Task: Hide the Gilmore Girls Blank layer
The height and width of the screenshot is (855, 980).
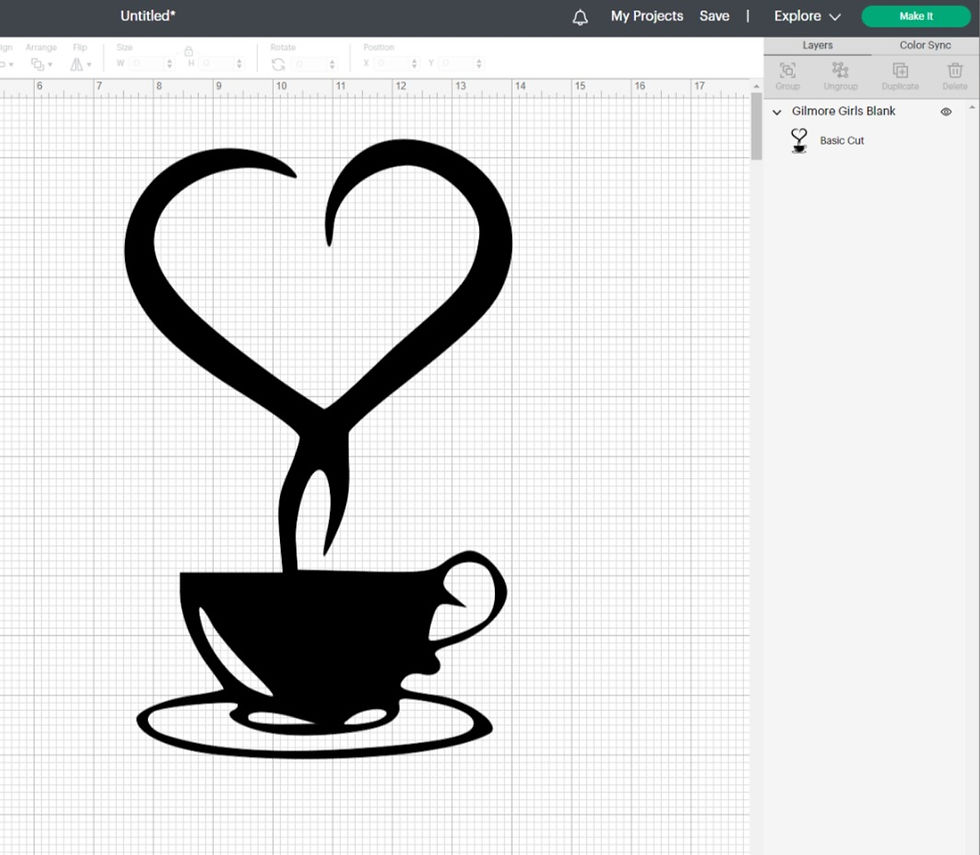Action: pos(946,112)
